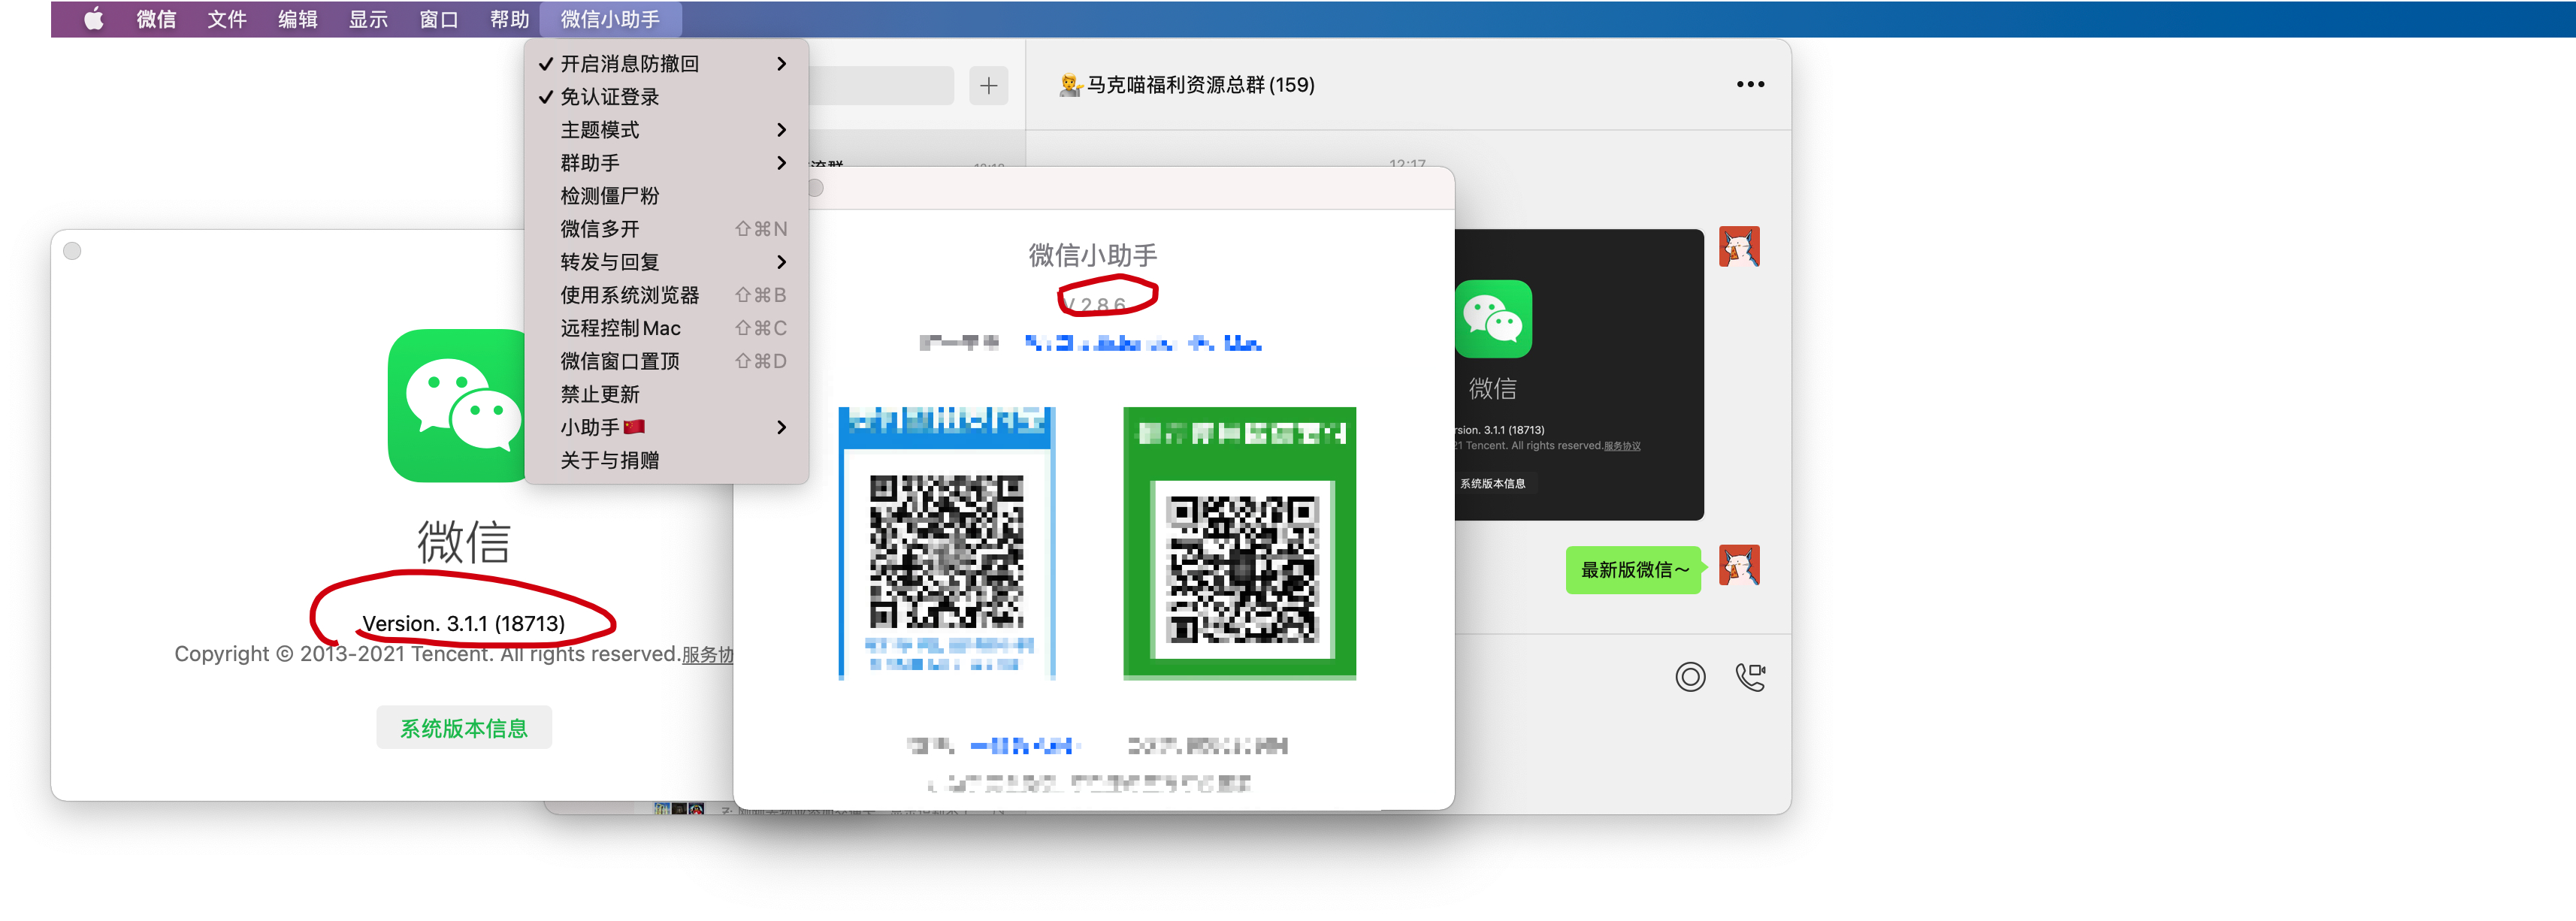Select 检测僵尸粉 menu entry
The width and height of the screenshot is (2576, 921).
point(609,196)
